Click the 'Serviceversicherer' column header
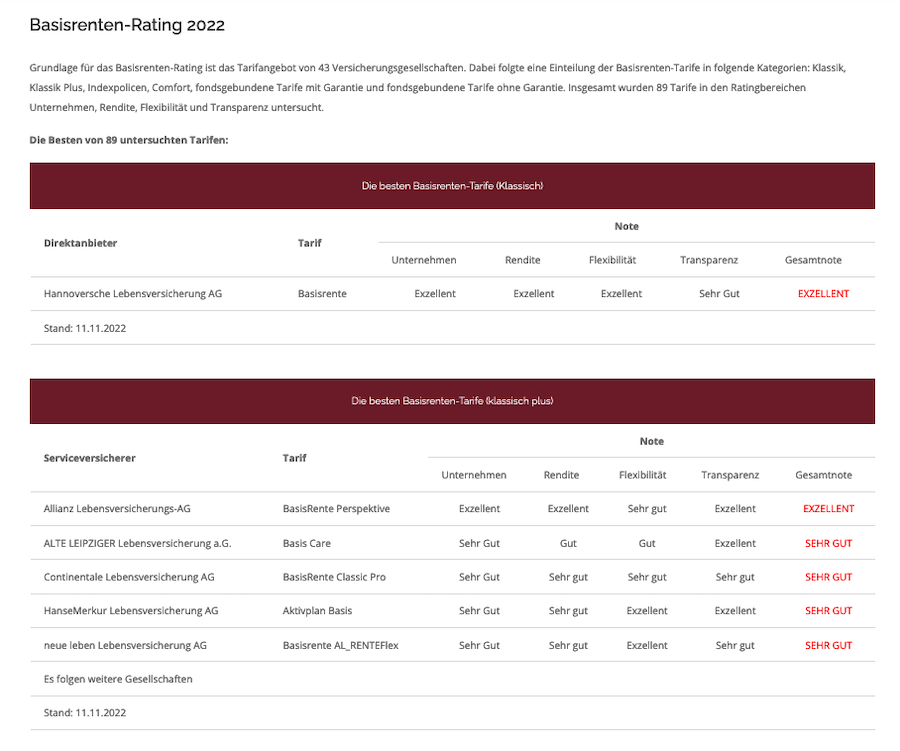Image resolution: width=900 pixels, height=751 pixels. 90,458
